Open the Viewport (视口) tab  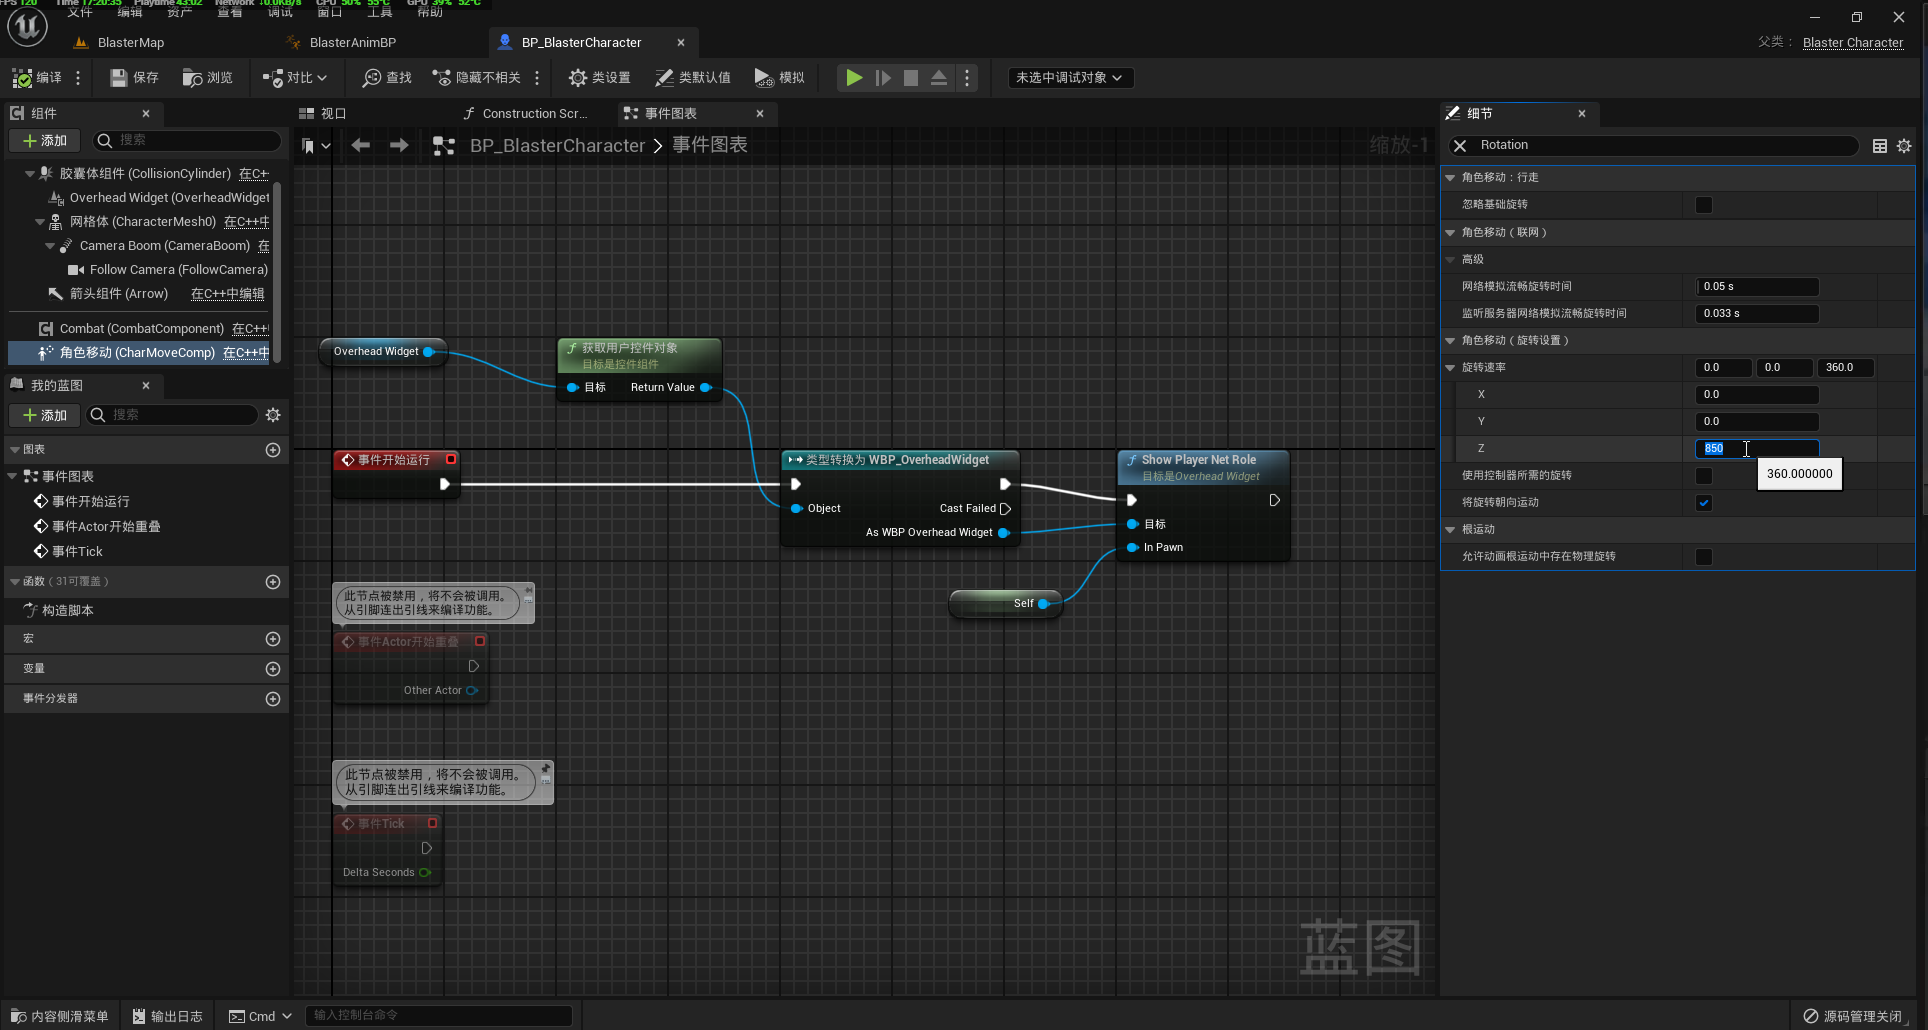(x=324, y=114)
